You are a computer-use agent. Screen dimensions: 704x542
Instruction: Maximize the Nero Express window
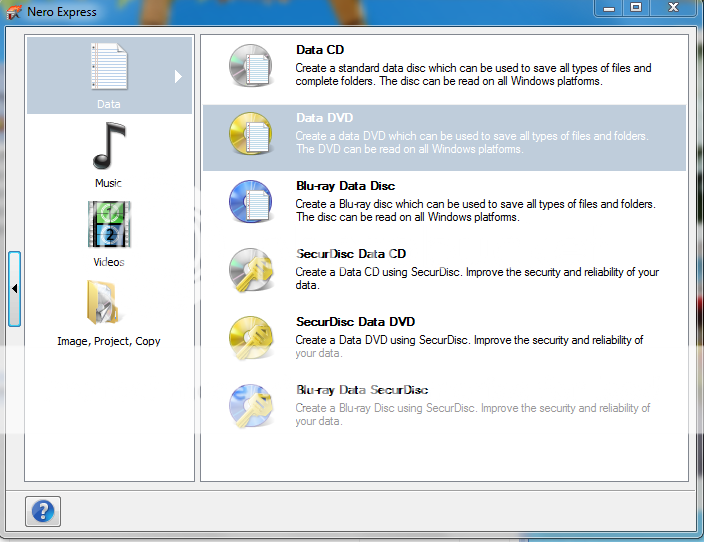coord(636,8)
